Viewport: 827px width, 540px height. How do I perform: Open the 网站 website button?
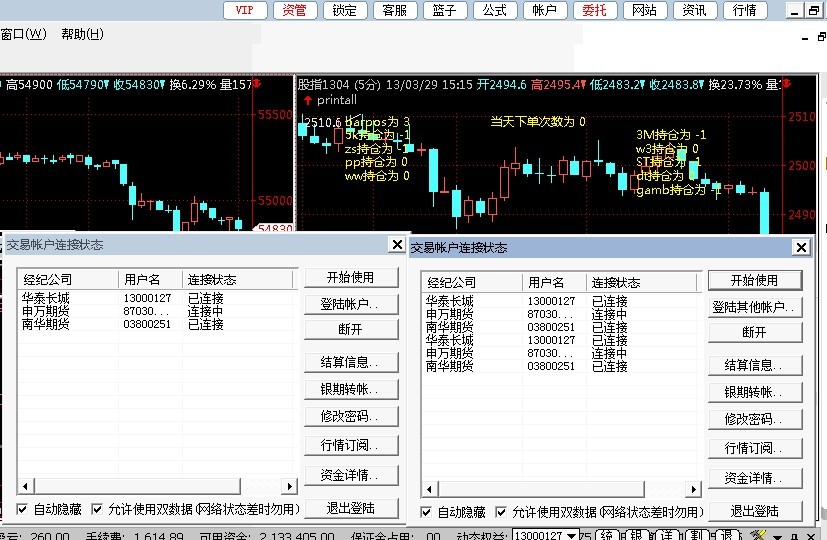pyautogui.click(x=645, y=10)
